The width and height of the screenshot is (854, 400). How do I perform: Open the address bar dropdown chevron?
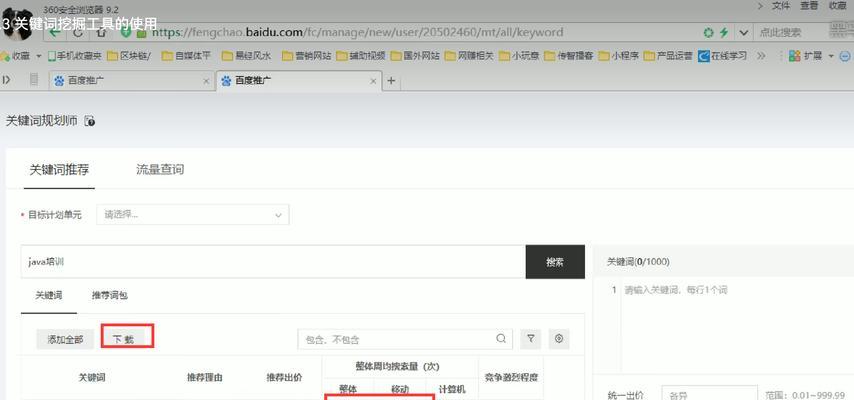[743, 33]
